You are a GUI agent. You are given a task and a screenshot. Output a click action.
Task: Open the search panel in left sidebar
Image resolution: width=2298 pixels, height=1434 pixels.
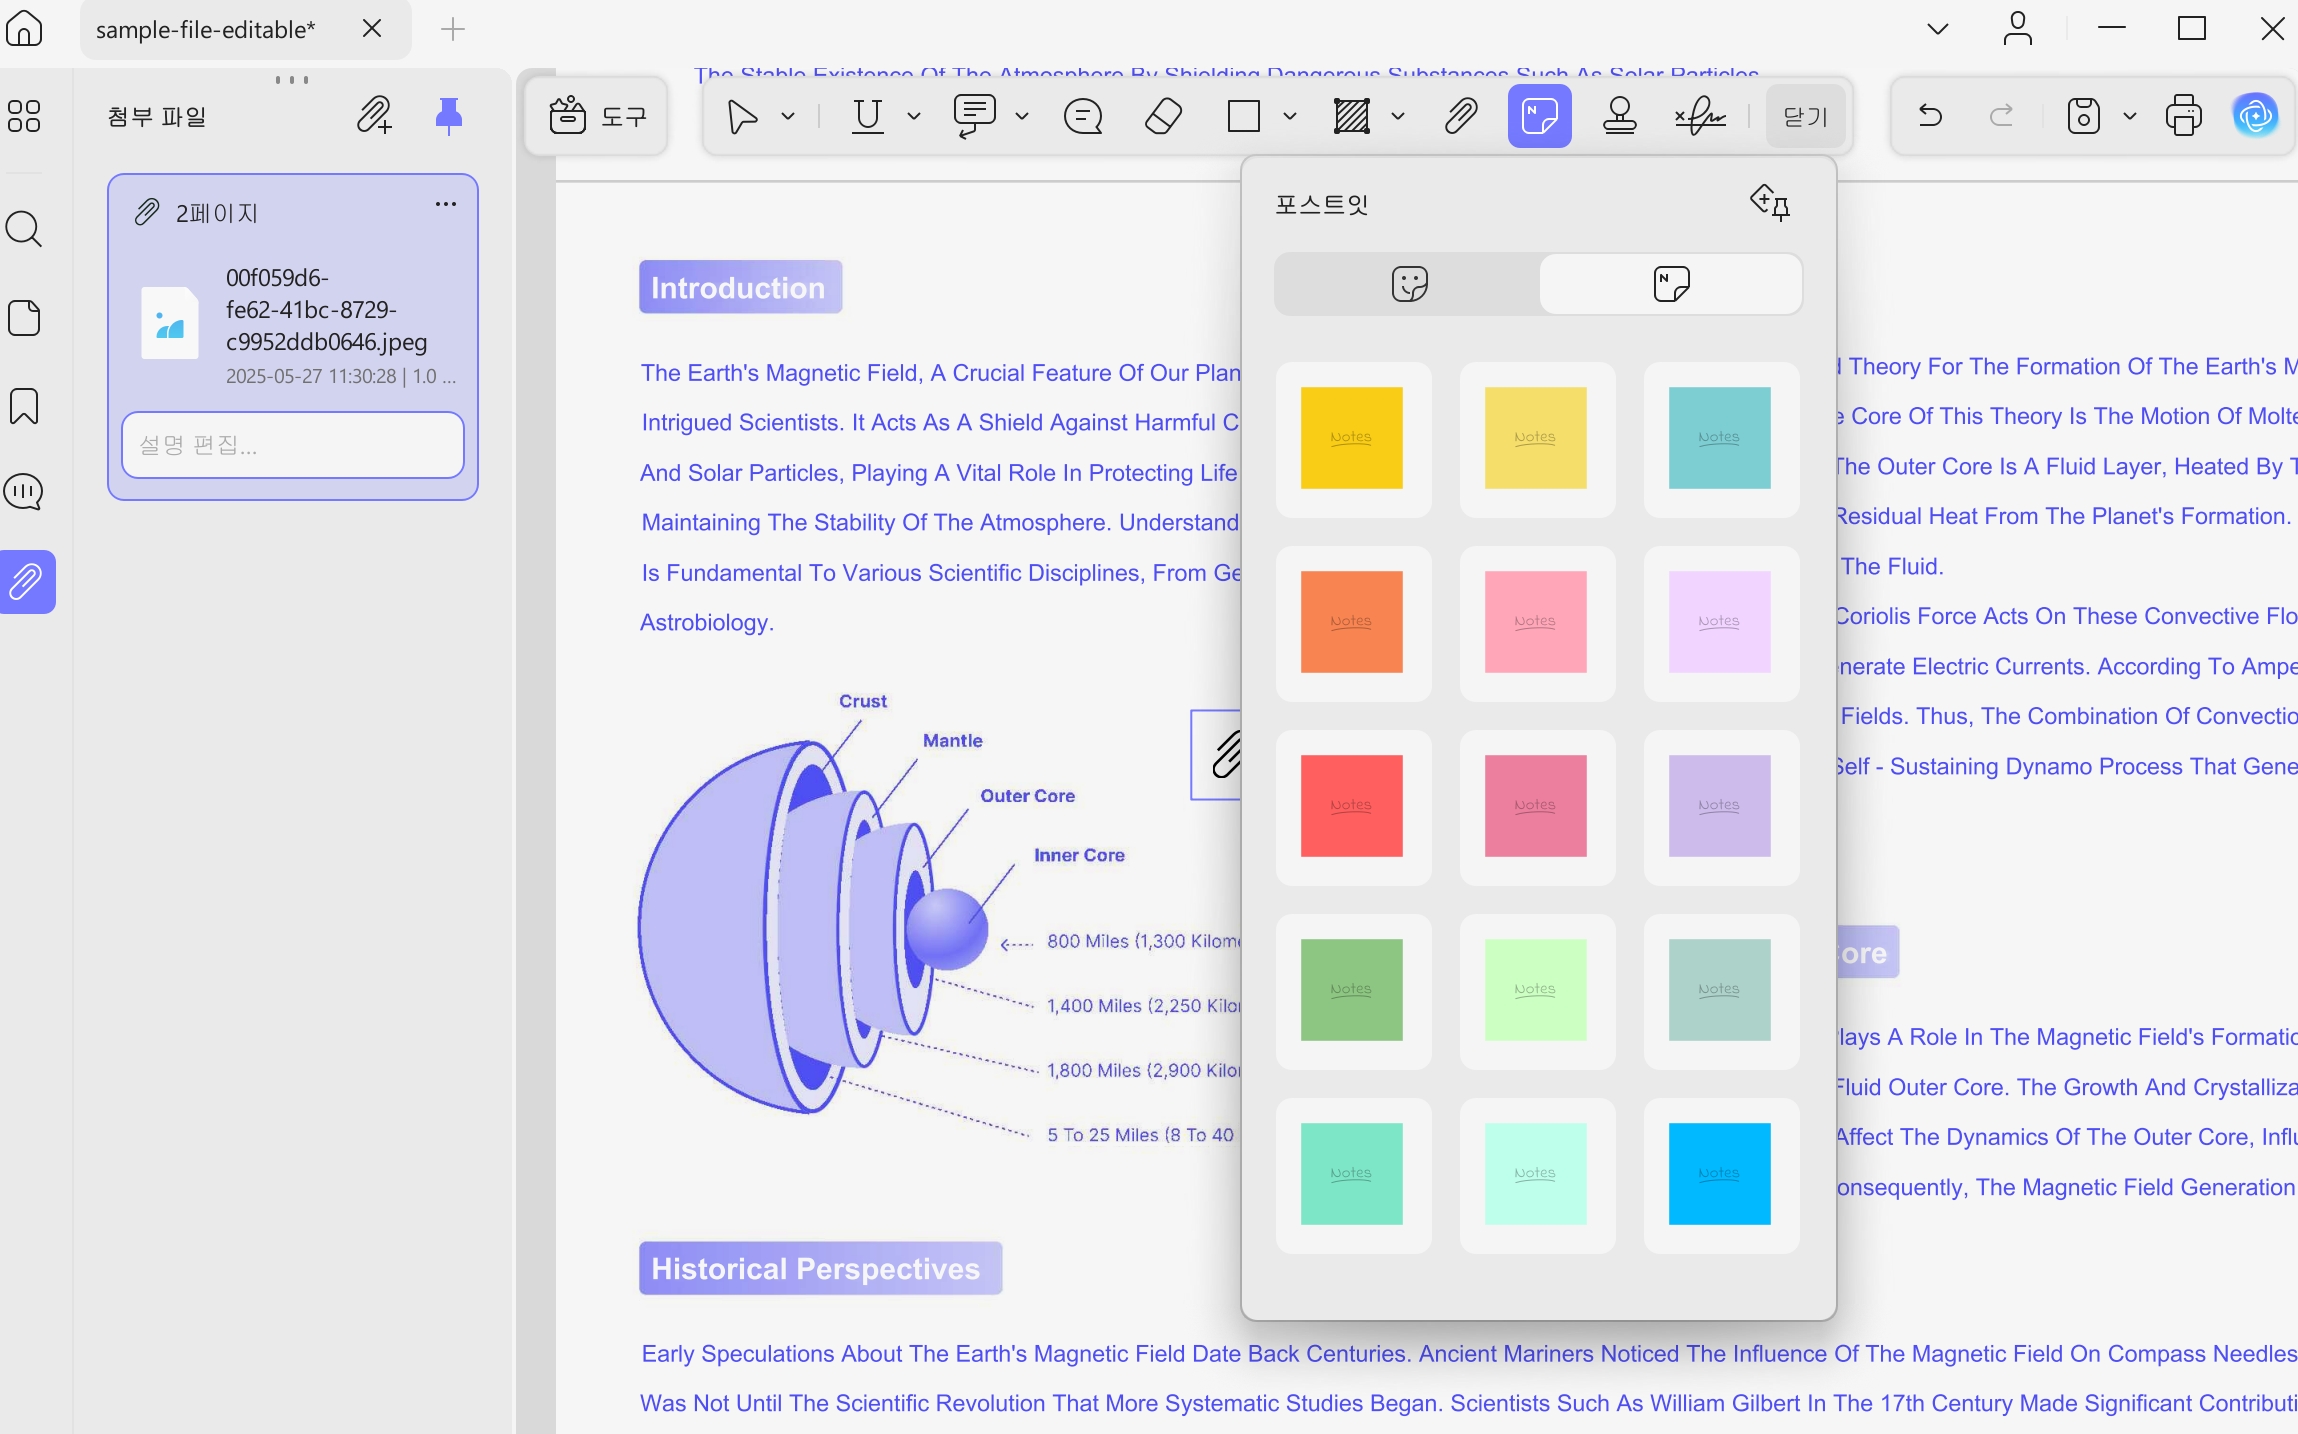click(24, 230)
